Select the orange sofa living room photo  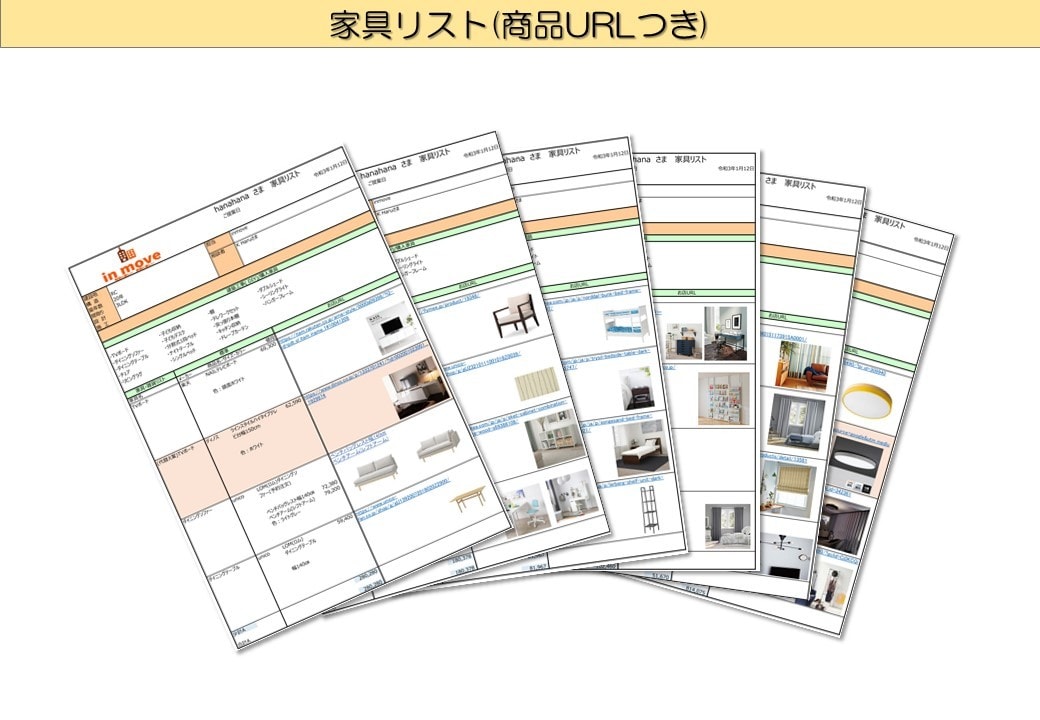803,367
